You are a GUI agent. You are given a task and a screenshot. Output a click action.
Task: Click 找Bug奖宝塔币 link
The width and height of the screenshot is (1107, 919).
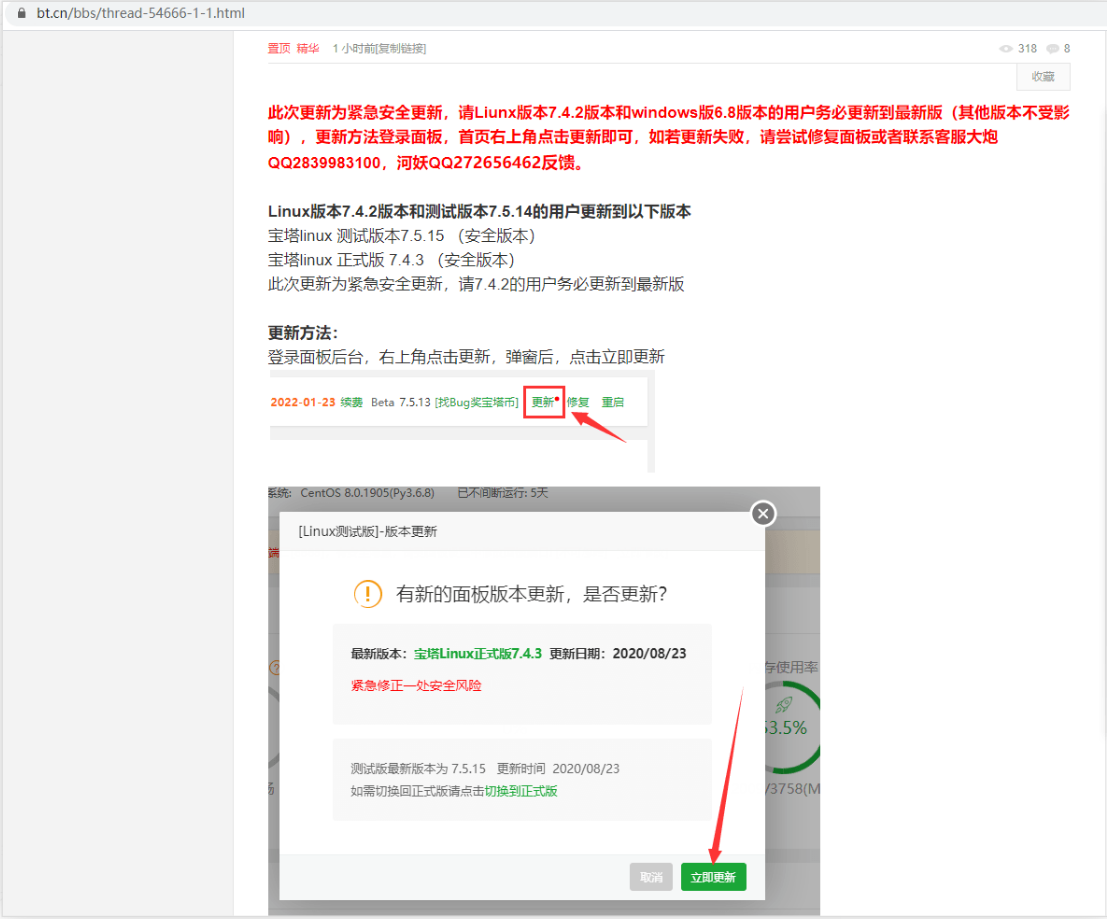tap(477, 402)
